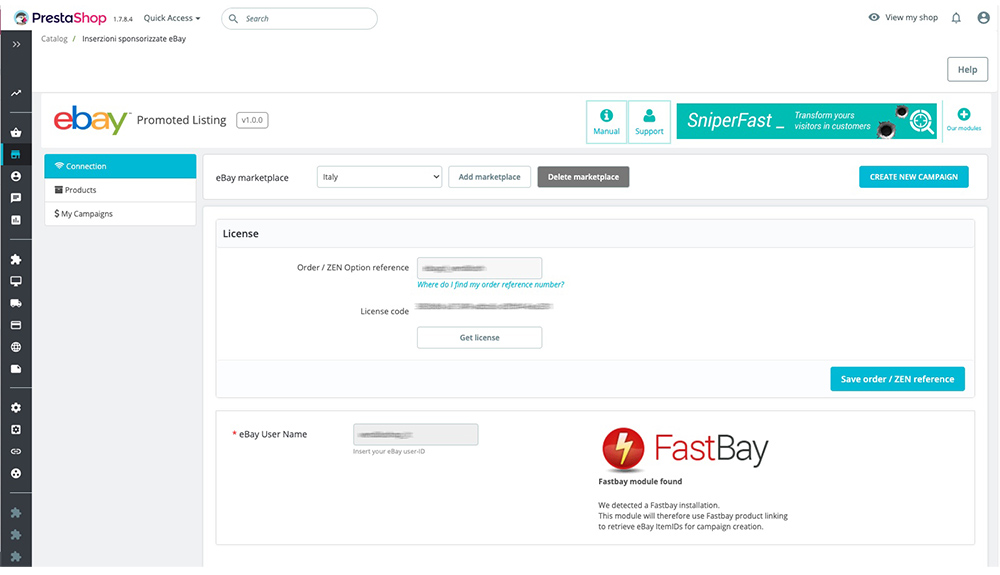Click the 'Insert your eBay user-ID' hint text

click(388, 451)
